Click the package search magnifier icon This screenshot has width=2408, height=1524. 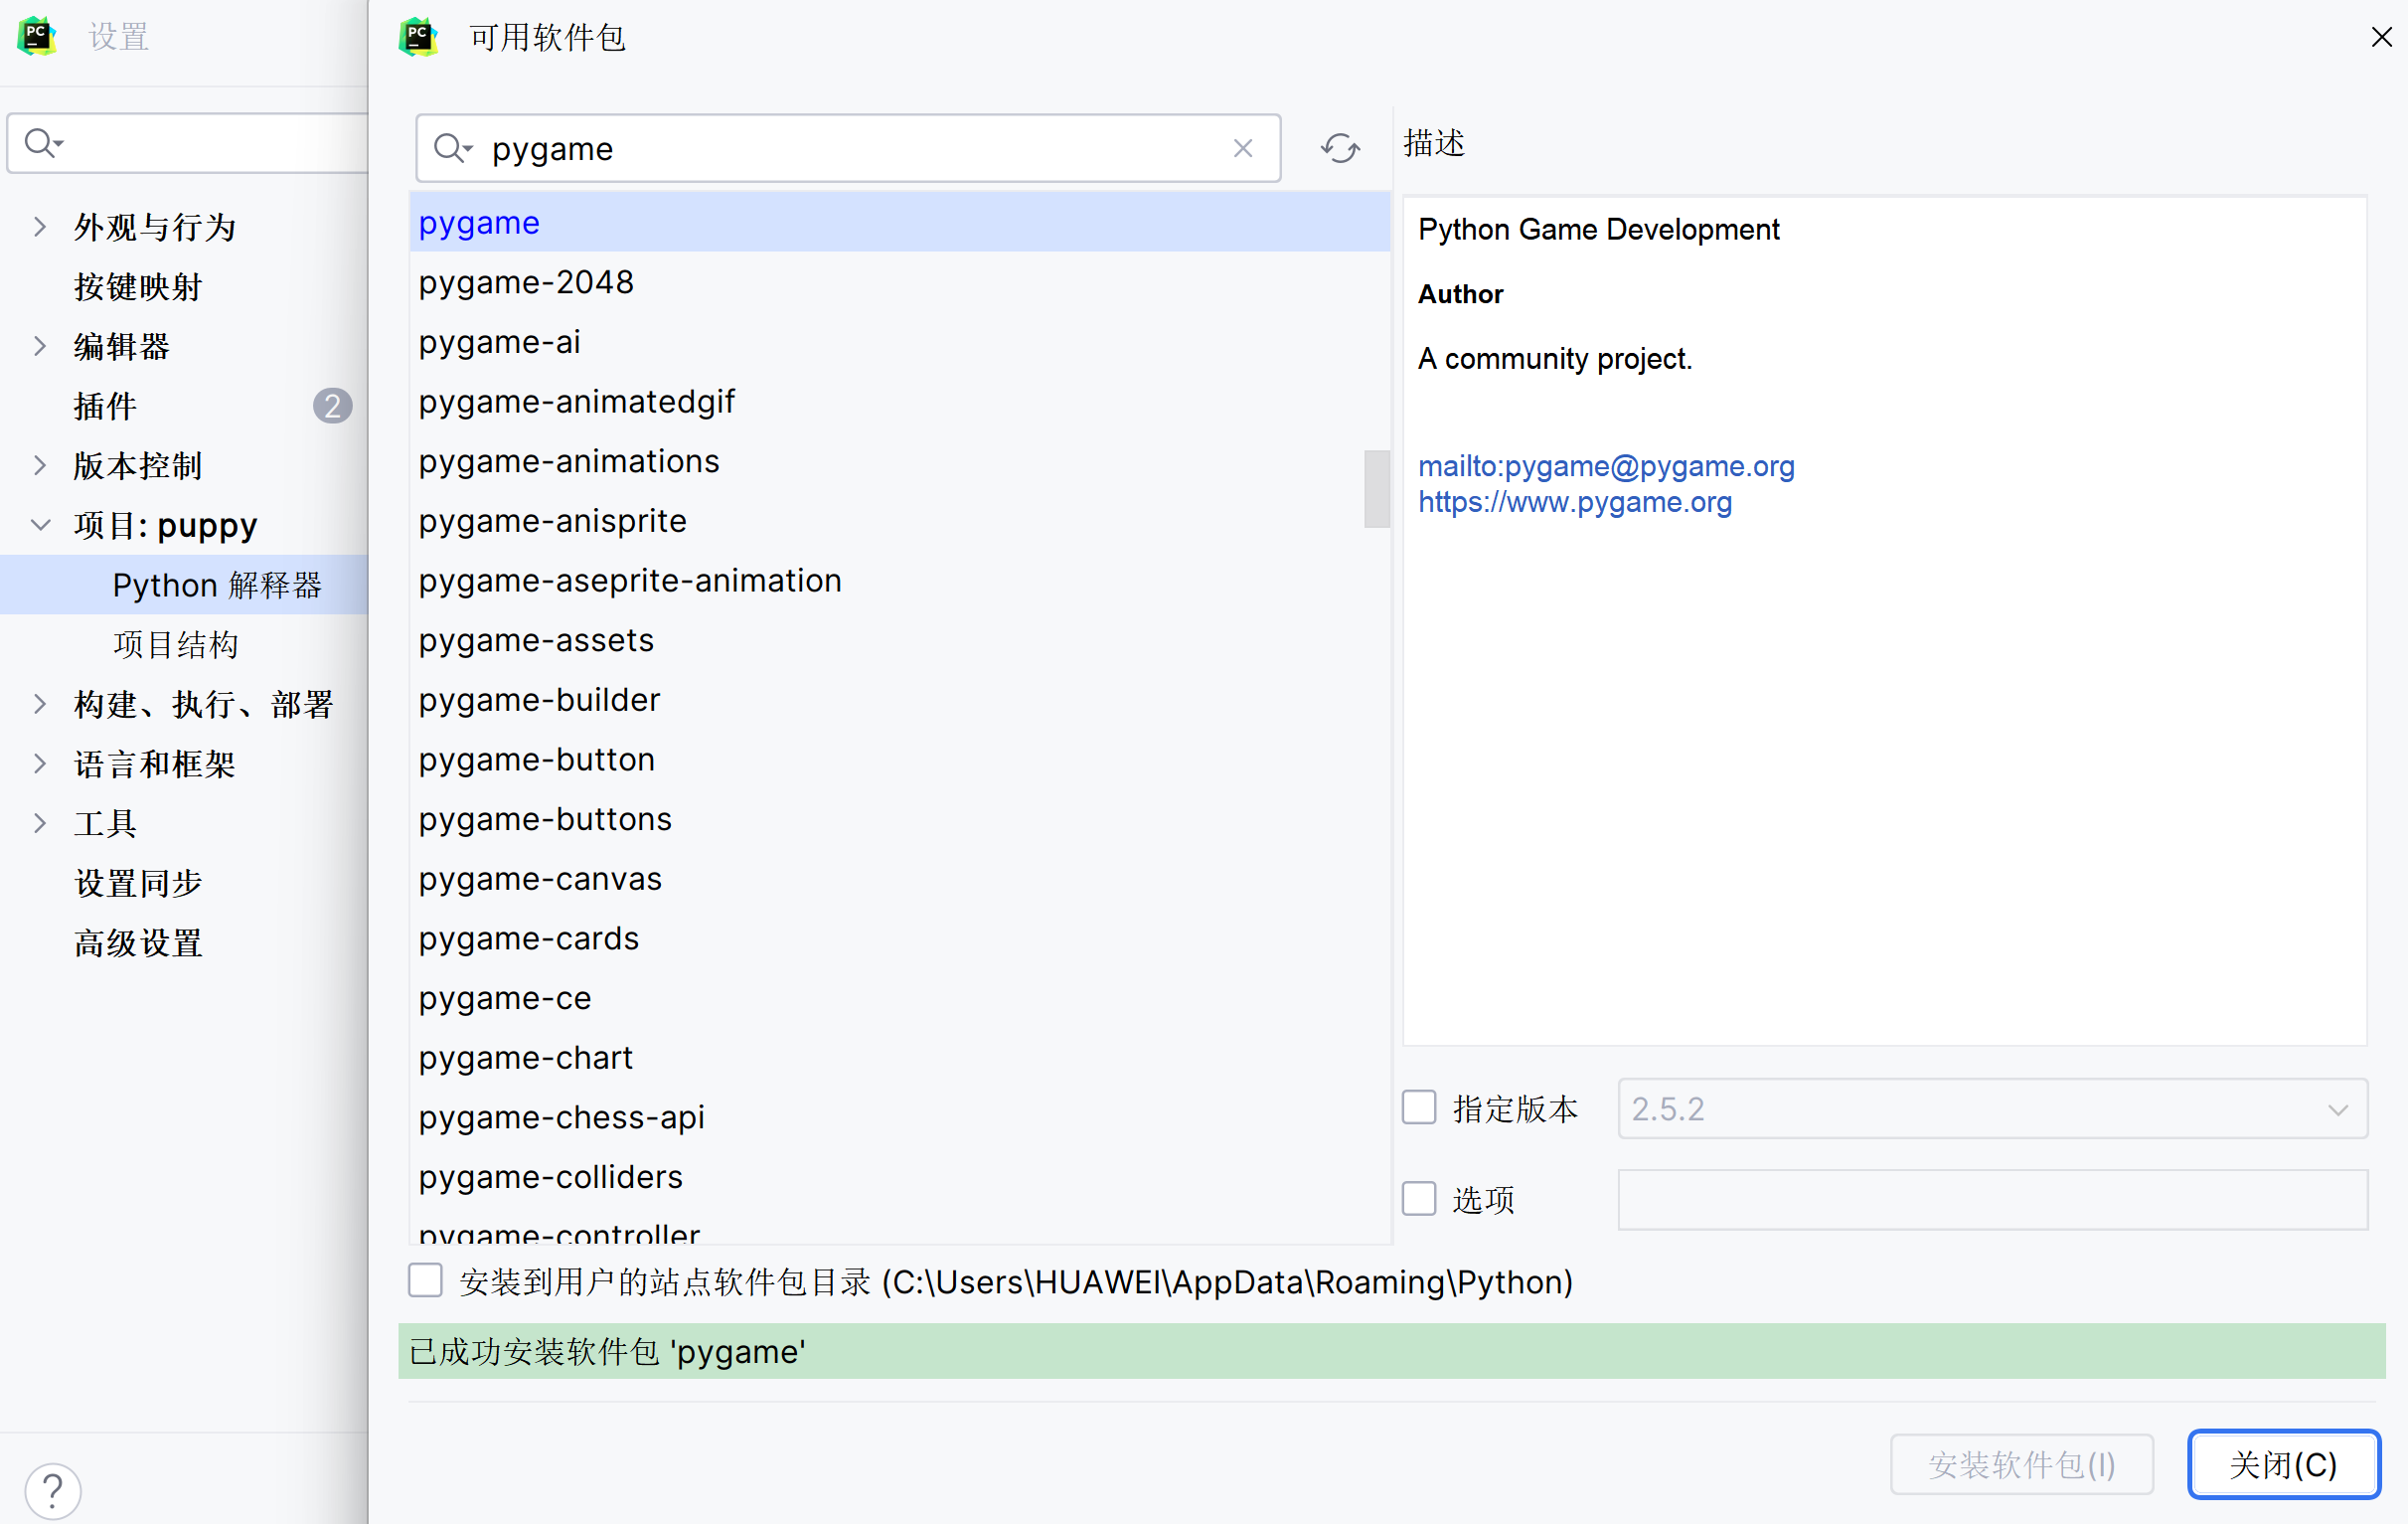451,148
